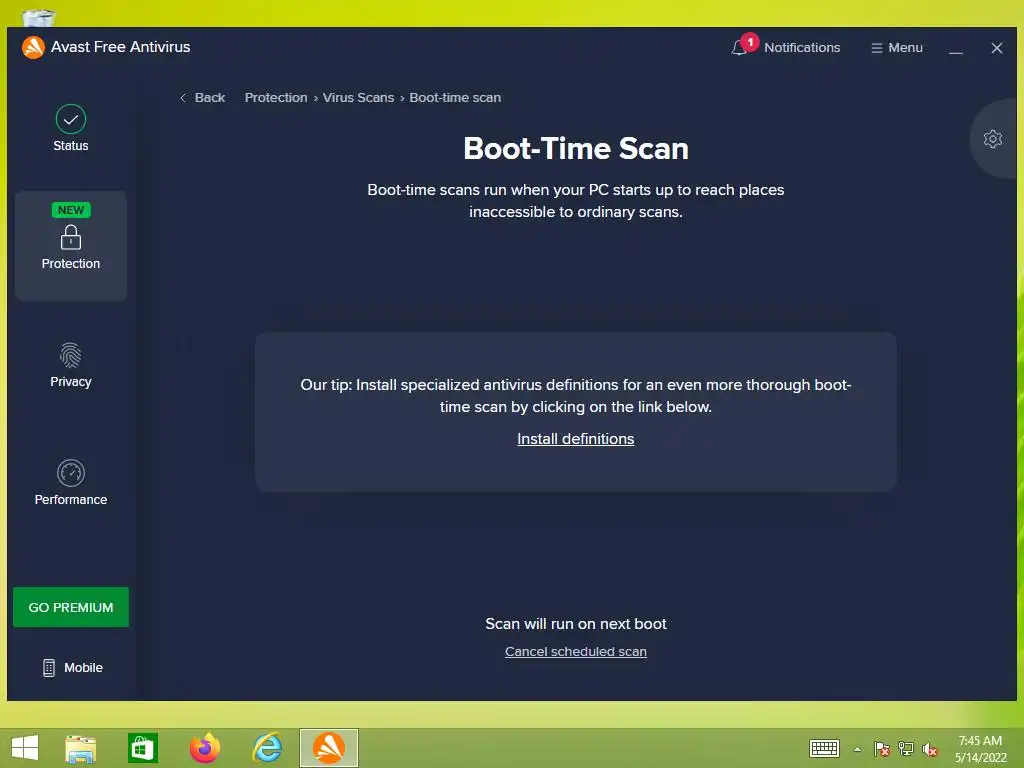Click the GO PREMIUM button

point(71,607)
